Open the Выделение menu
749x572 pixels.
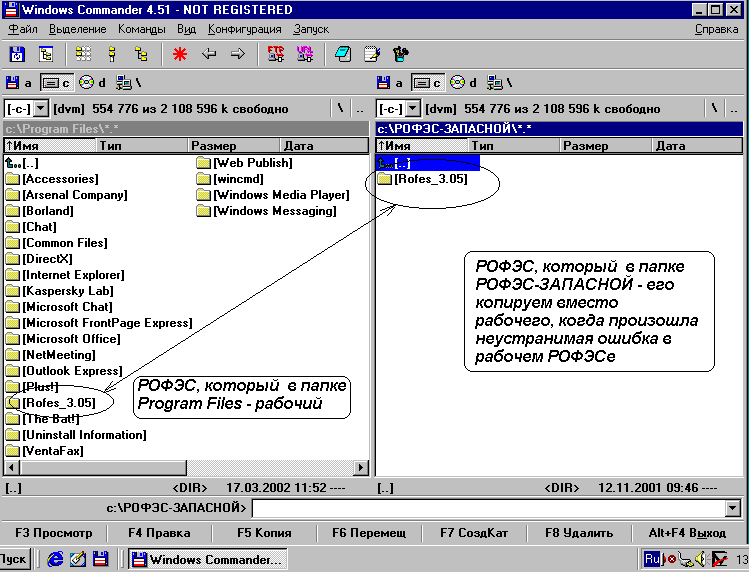pos(78,29)
